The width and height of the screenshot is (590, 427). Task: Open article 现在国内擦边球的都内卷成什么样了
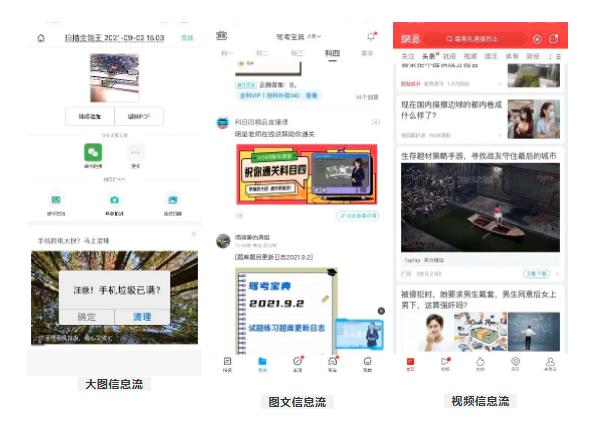(452, 110)
